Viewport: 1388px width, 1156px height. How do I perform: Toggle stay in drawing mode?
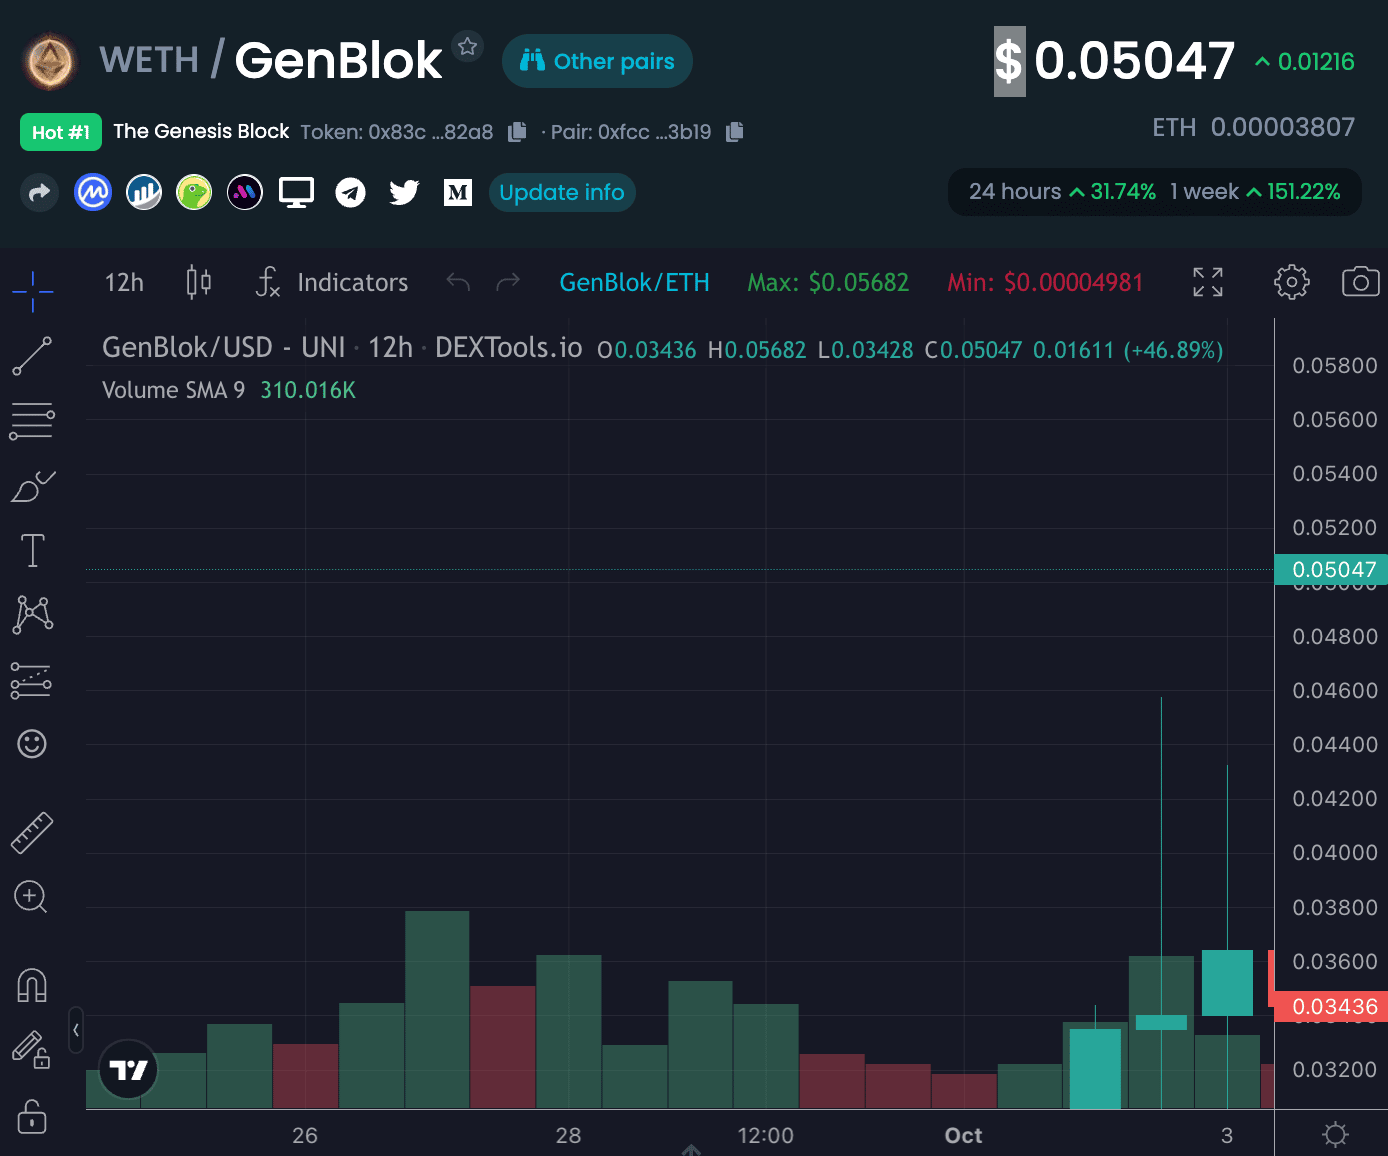pyautogui.click(x=32, y=1050)
